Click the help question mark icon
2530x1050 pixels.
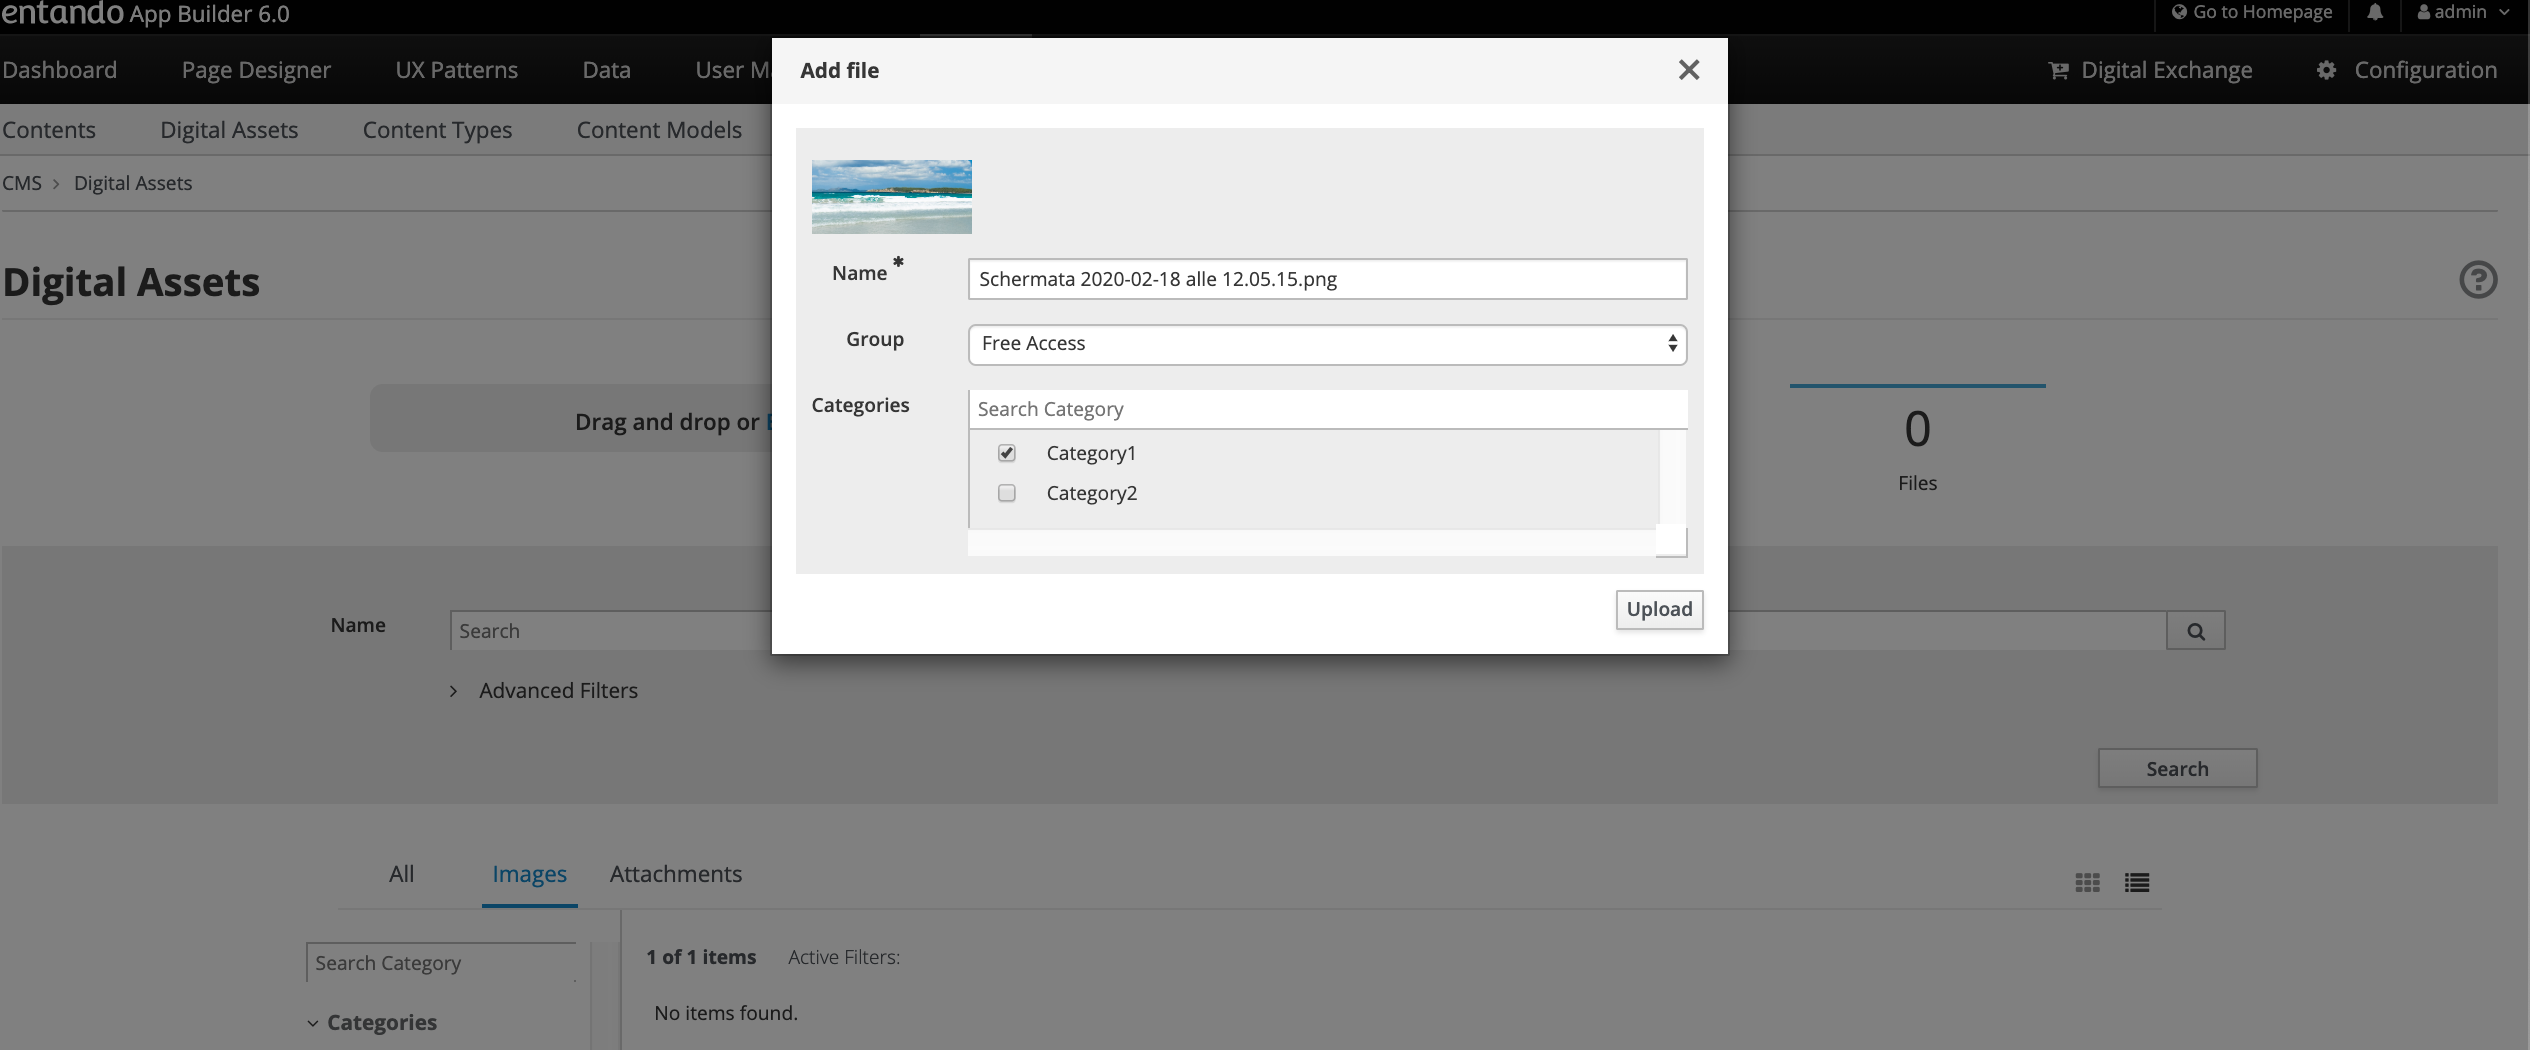pyautogui.click(x=2477, y=280)
